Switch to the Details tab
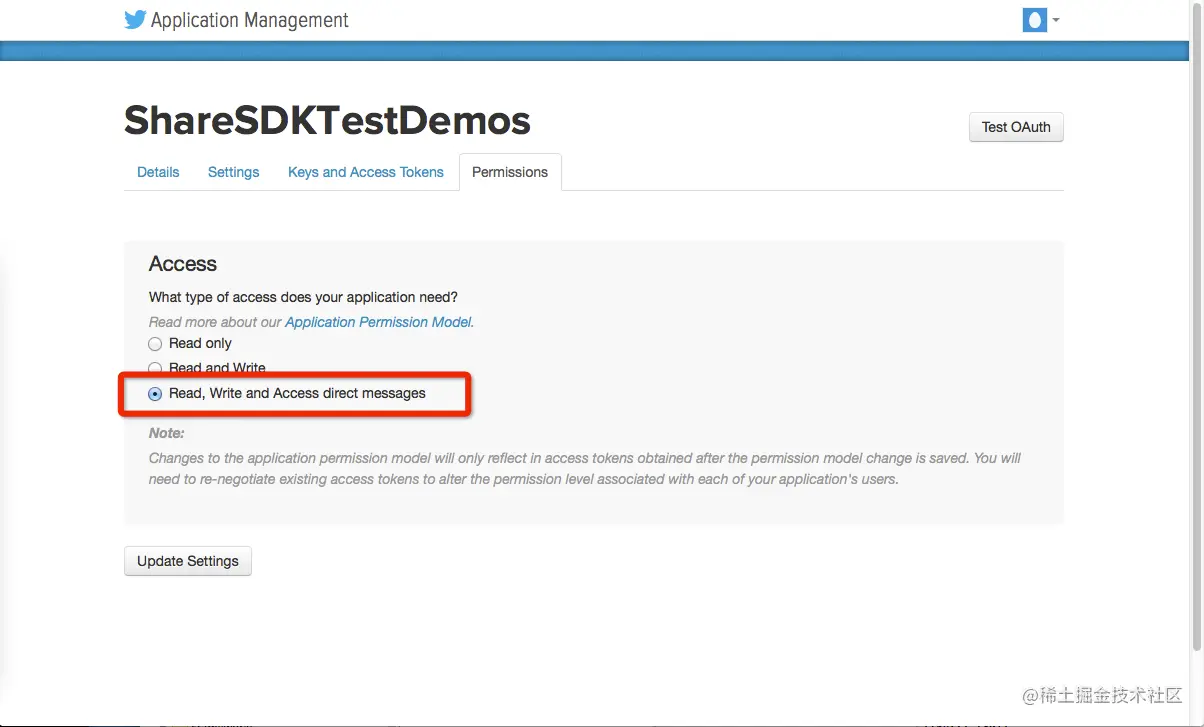 tap(158, 172)
